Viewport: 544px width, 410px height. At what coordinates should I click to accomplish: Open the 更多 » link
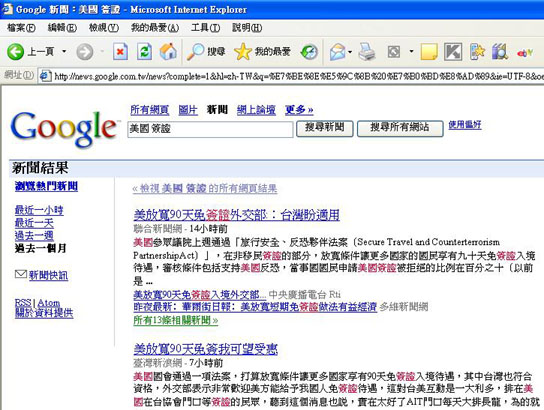299,110
